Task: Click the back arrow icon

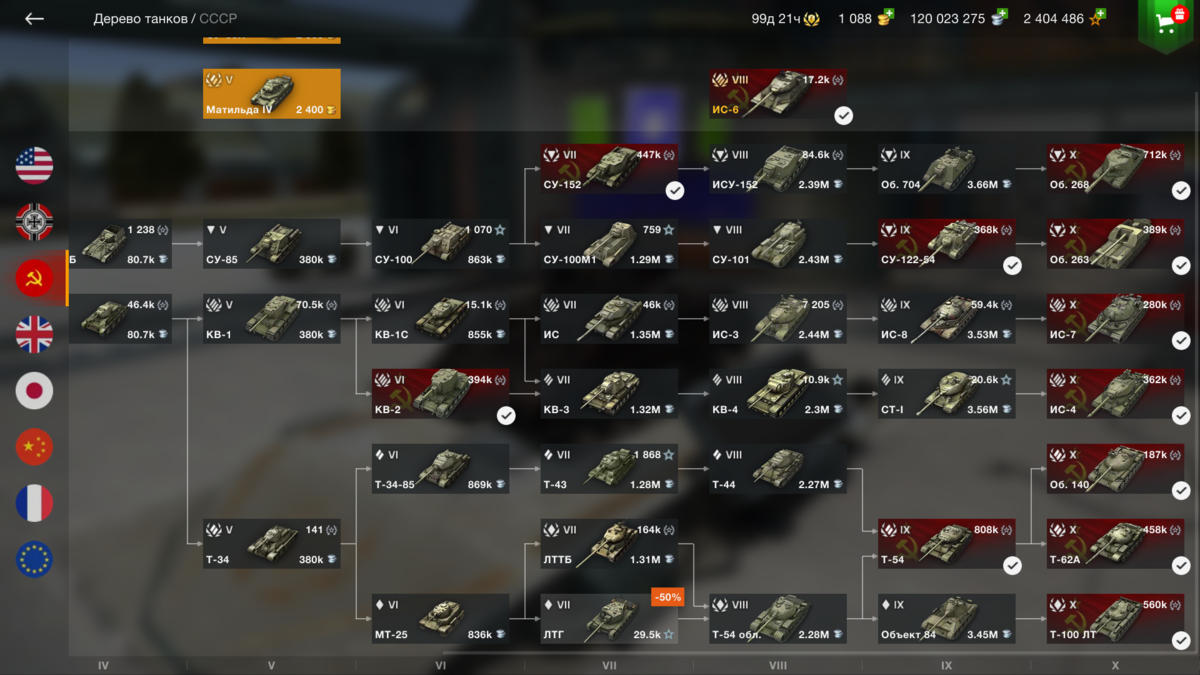Action: [x=34, y=19]
